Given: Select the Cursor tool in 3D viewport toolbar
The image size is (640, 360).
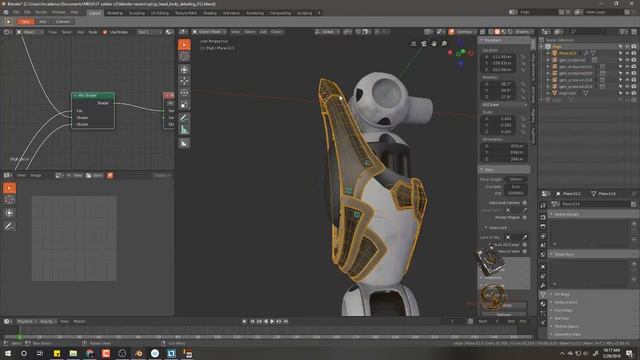Looking at the screenshot, I should (x=184, y=56).
